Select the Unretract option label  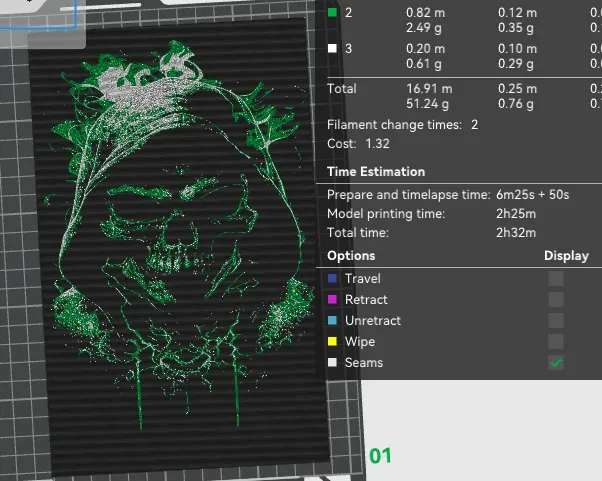(373, 321)
